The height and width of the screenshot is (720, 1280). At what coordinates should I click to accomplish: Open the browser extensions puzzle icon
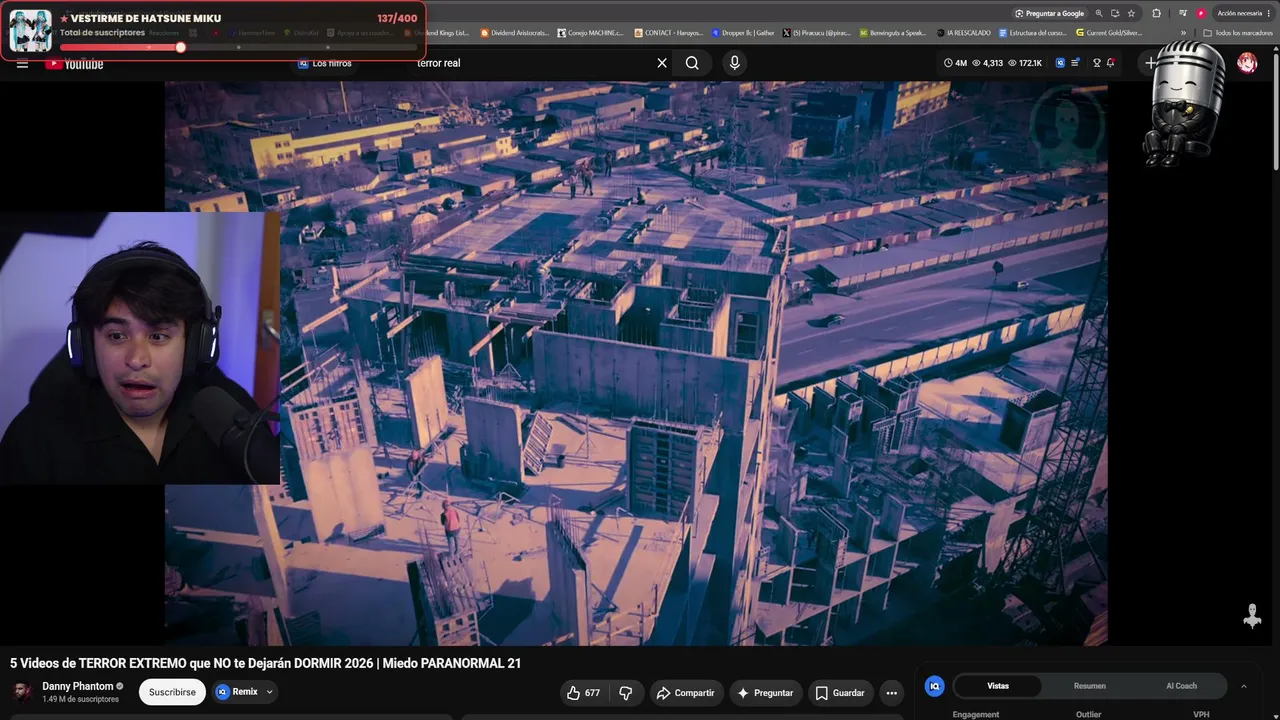click(x=1157, y=13)
